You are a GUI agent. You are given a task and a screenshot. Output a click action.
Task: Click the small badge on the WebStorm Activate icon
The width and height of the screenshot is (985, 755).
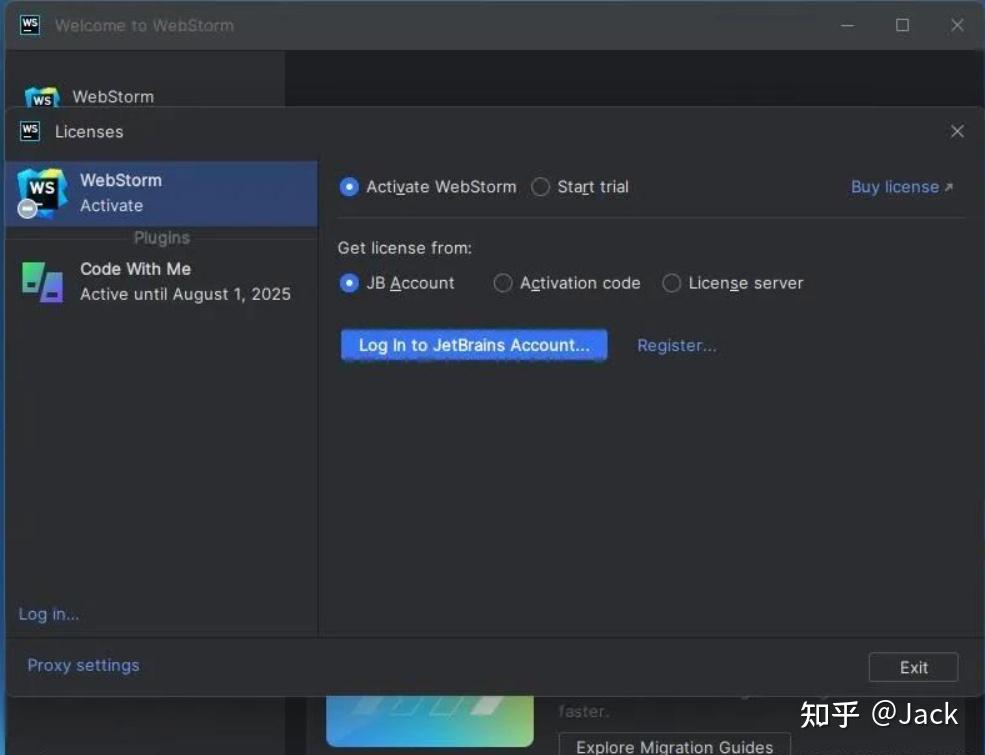click(26, 208)
